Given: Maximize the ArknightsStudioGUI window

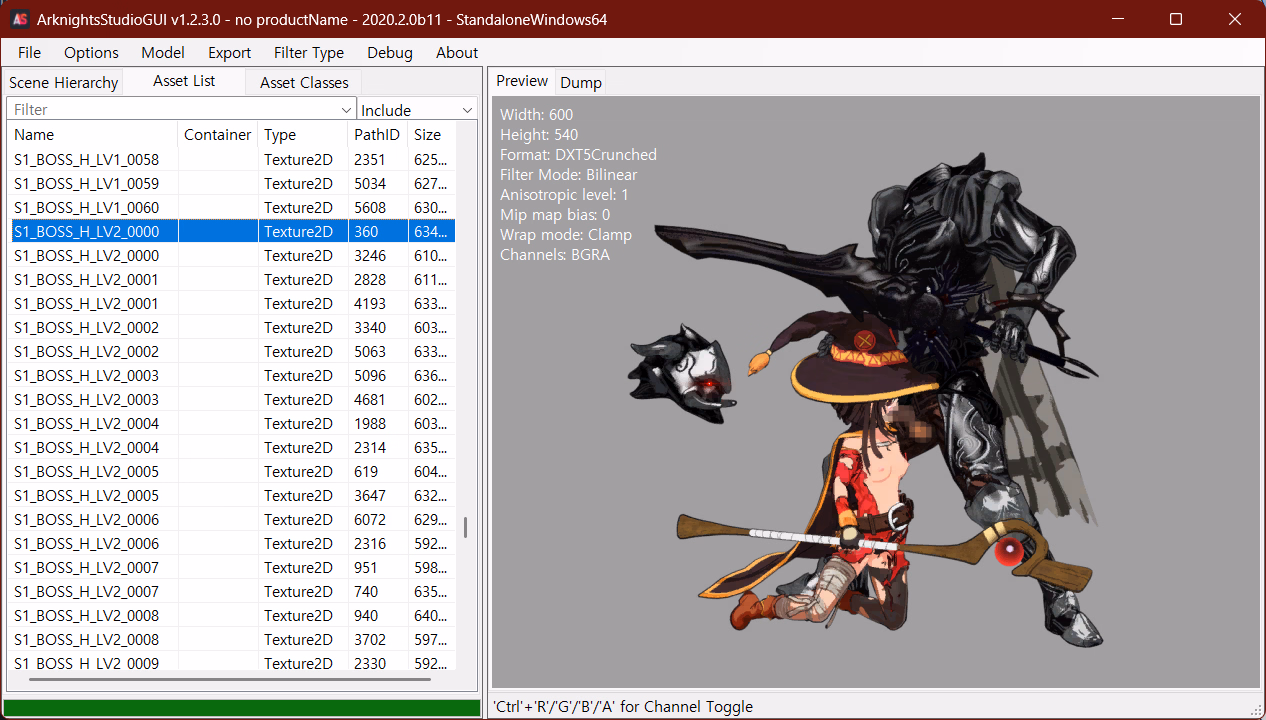Looking at the screenshot, I should 1176,19.
